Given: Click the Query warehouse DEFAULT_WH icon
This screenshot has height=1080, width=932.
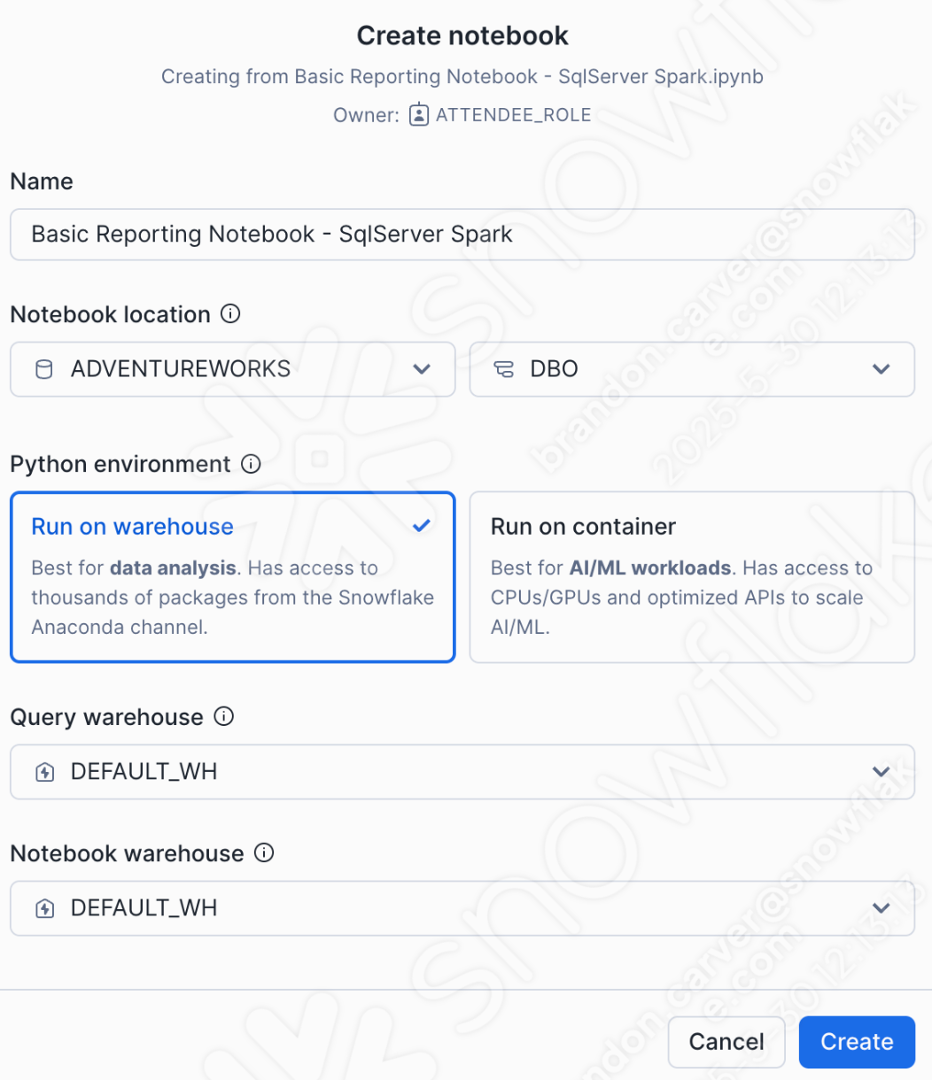Looking at the screenshot, I should (44, 772).
